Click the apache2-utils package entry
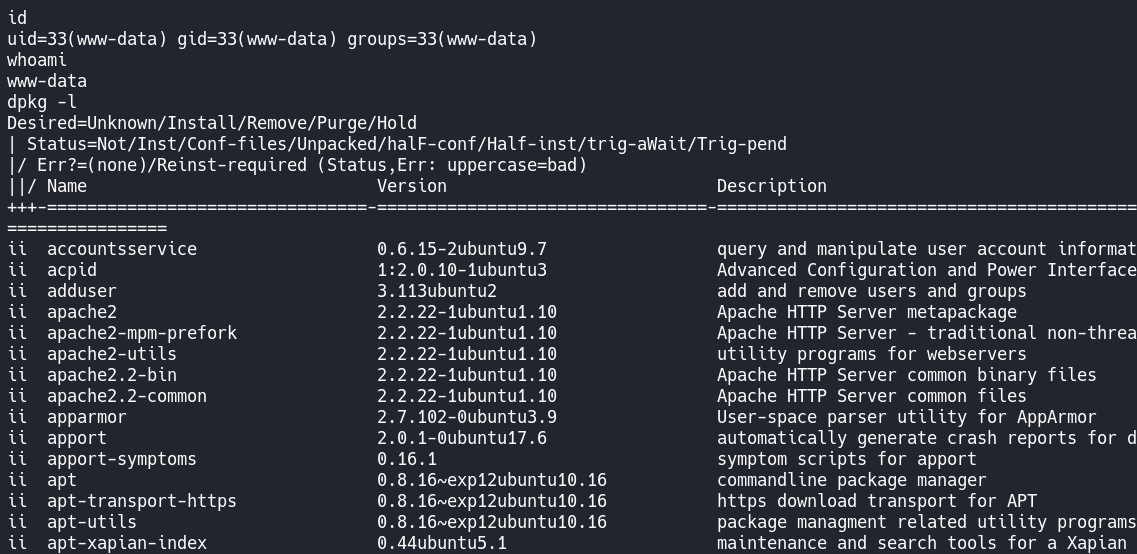The height and width of the screenshot is (554, 1137). 112,354
